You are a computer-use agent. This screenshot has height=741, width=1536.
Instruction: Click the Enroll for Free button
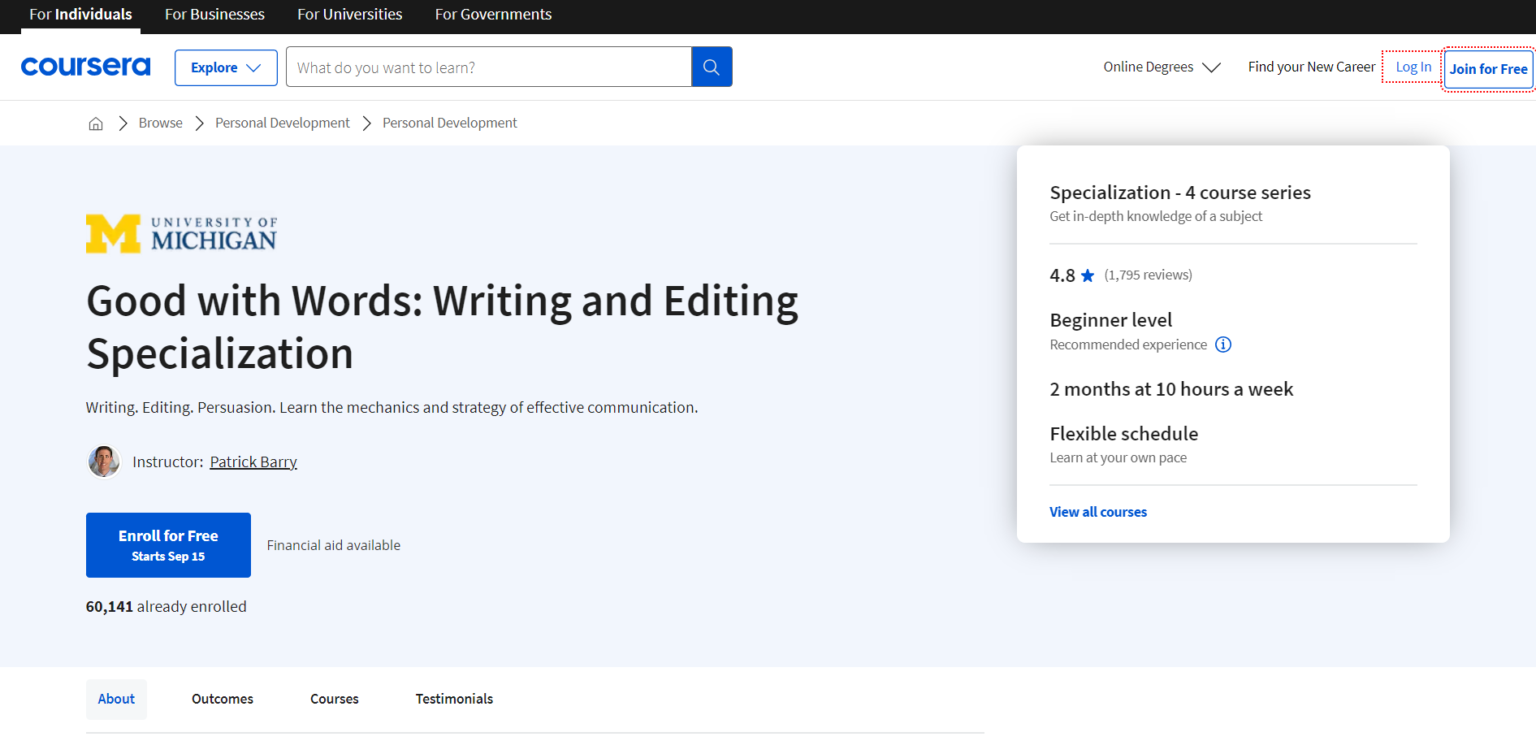(x=168, y=544)
